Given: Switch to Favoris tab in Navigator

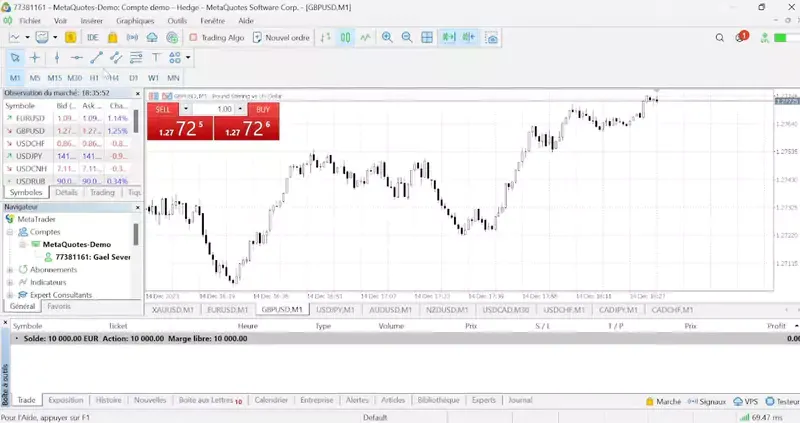Looking at the screenshot, I should [x=59, y=307].
